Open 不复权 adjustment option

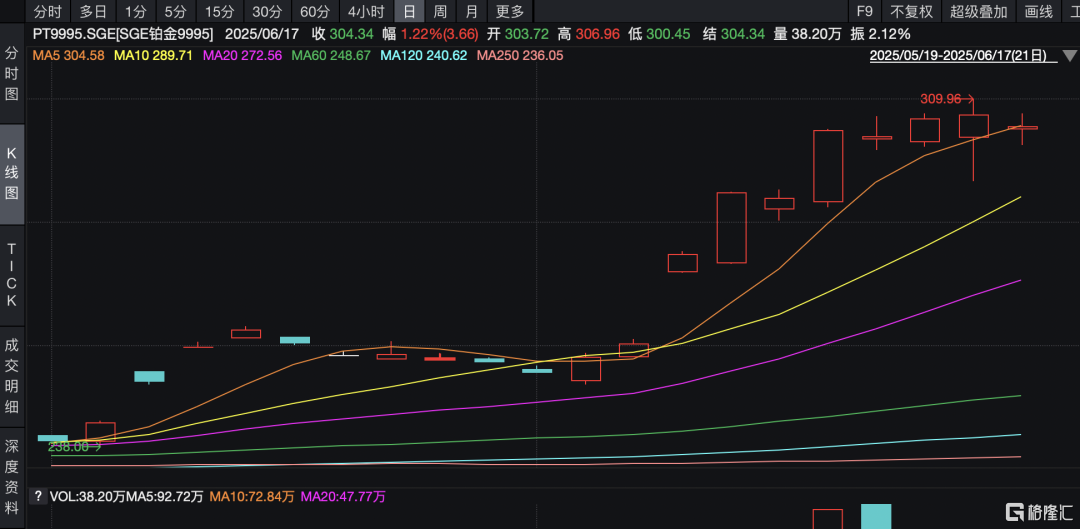point(911,11)
